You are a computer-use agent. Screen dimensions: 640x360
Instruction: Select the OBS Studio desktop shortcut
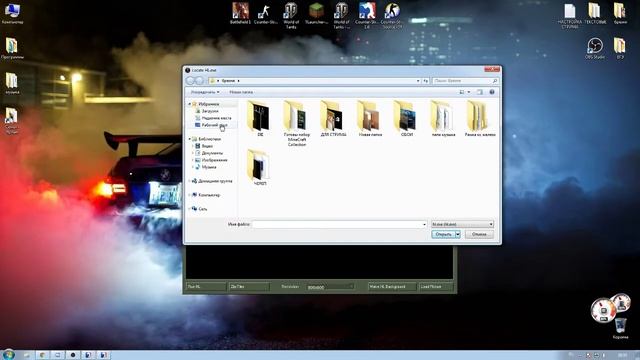(595, 48)
